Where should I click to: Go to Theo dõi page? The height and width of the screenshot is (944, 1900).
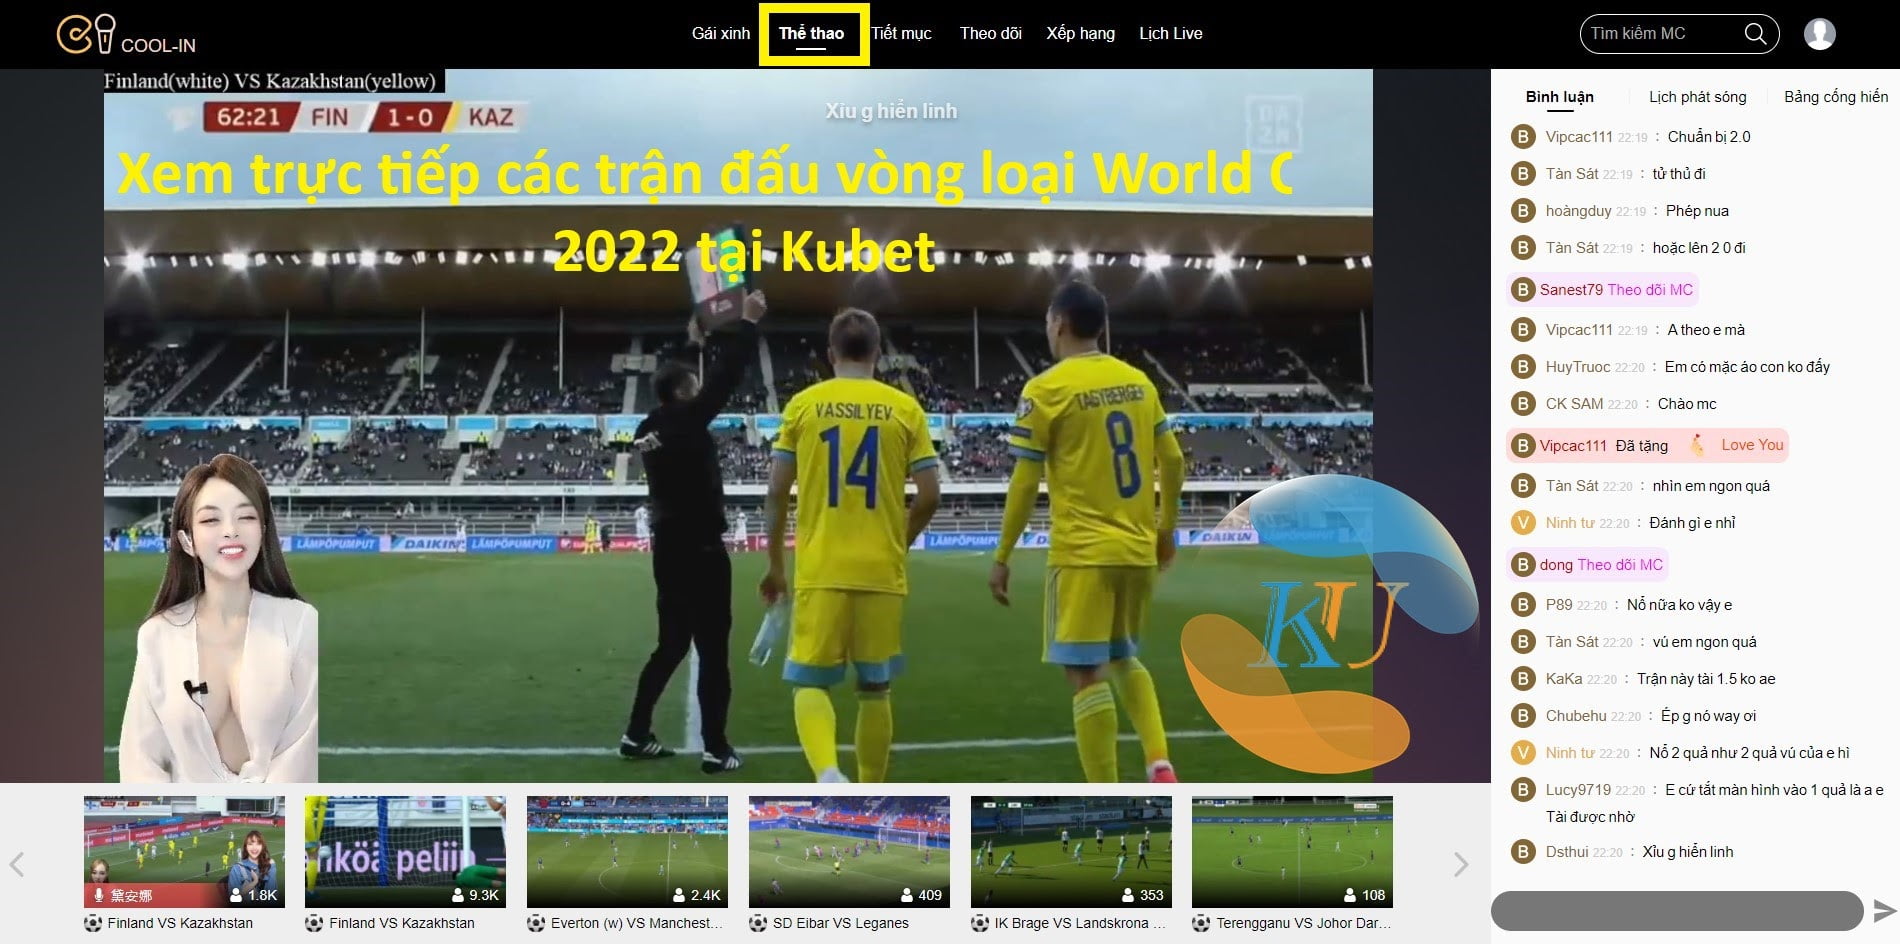990,33
